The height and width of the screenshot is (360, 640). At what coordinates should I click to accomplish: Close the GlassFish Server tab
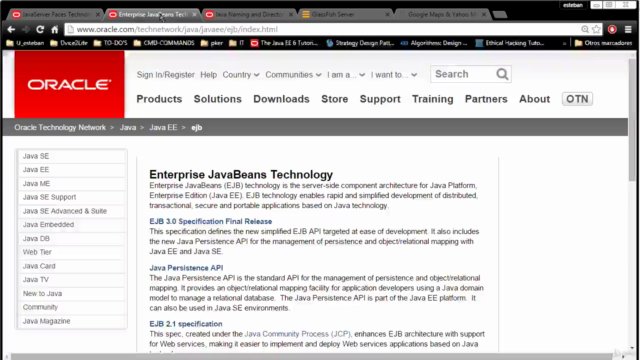tap(387, 14)
